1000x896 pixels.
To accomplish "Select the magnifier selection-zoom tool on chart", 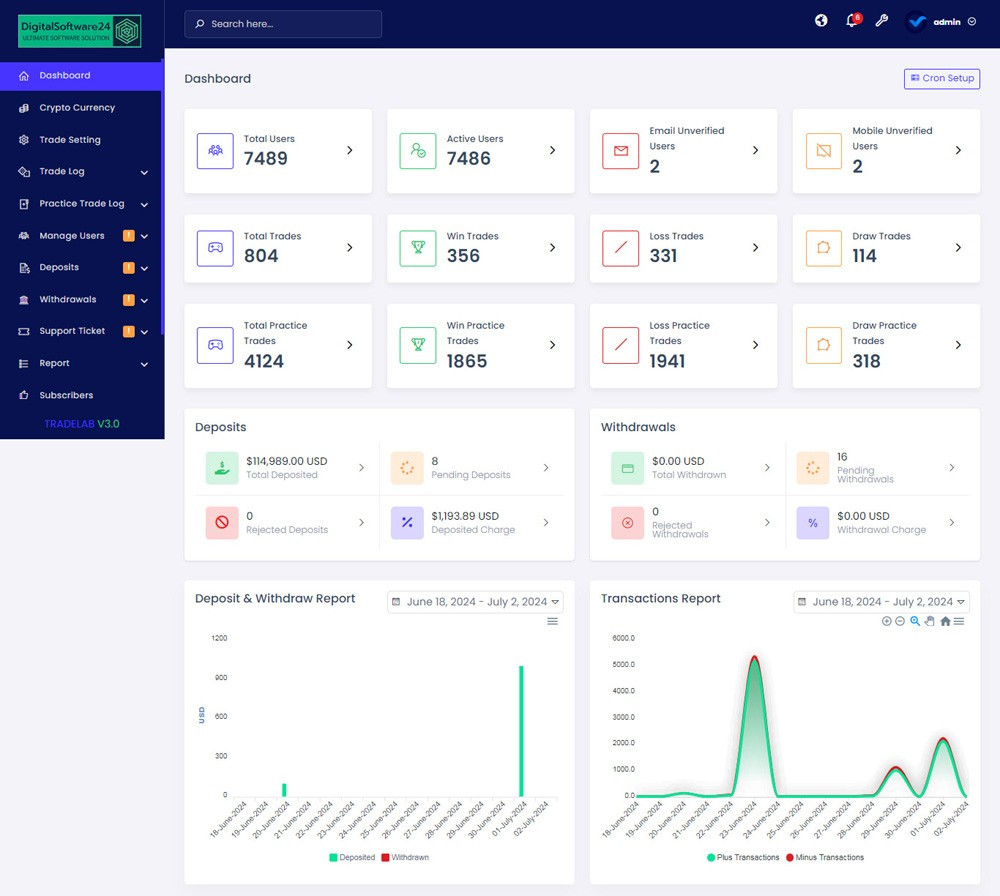I will (915, 621).
